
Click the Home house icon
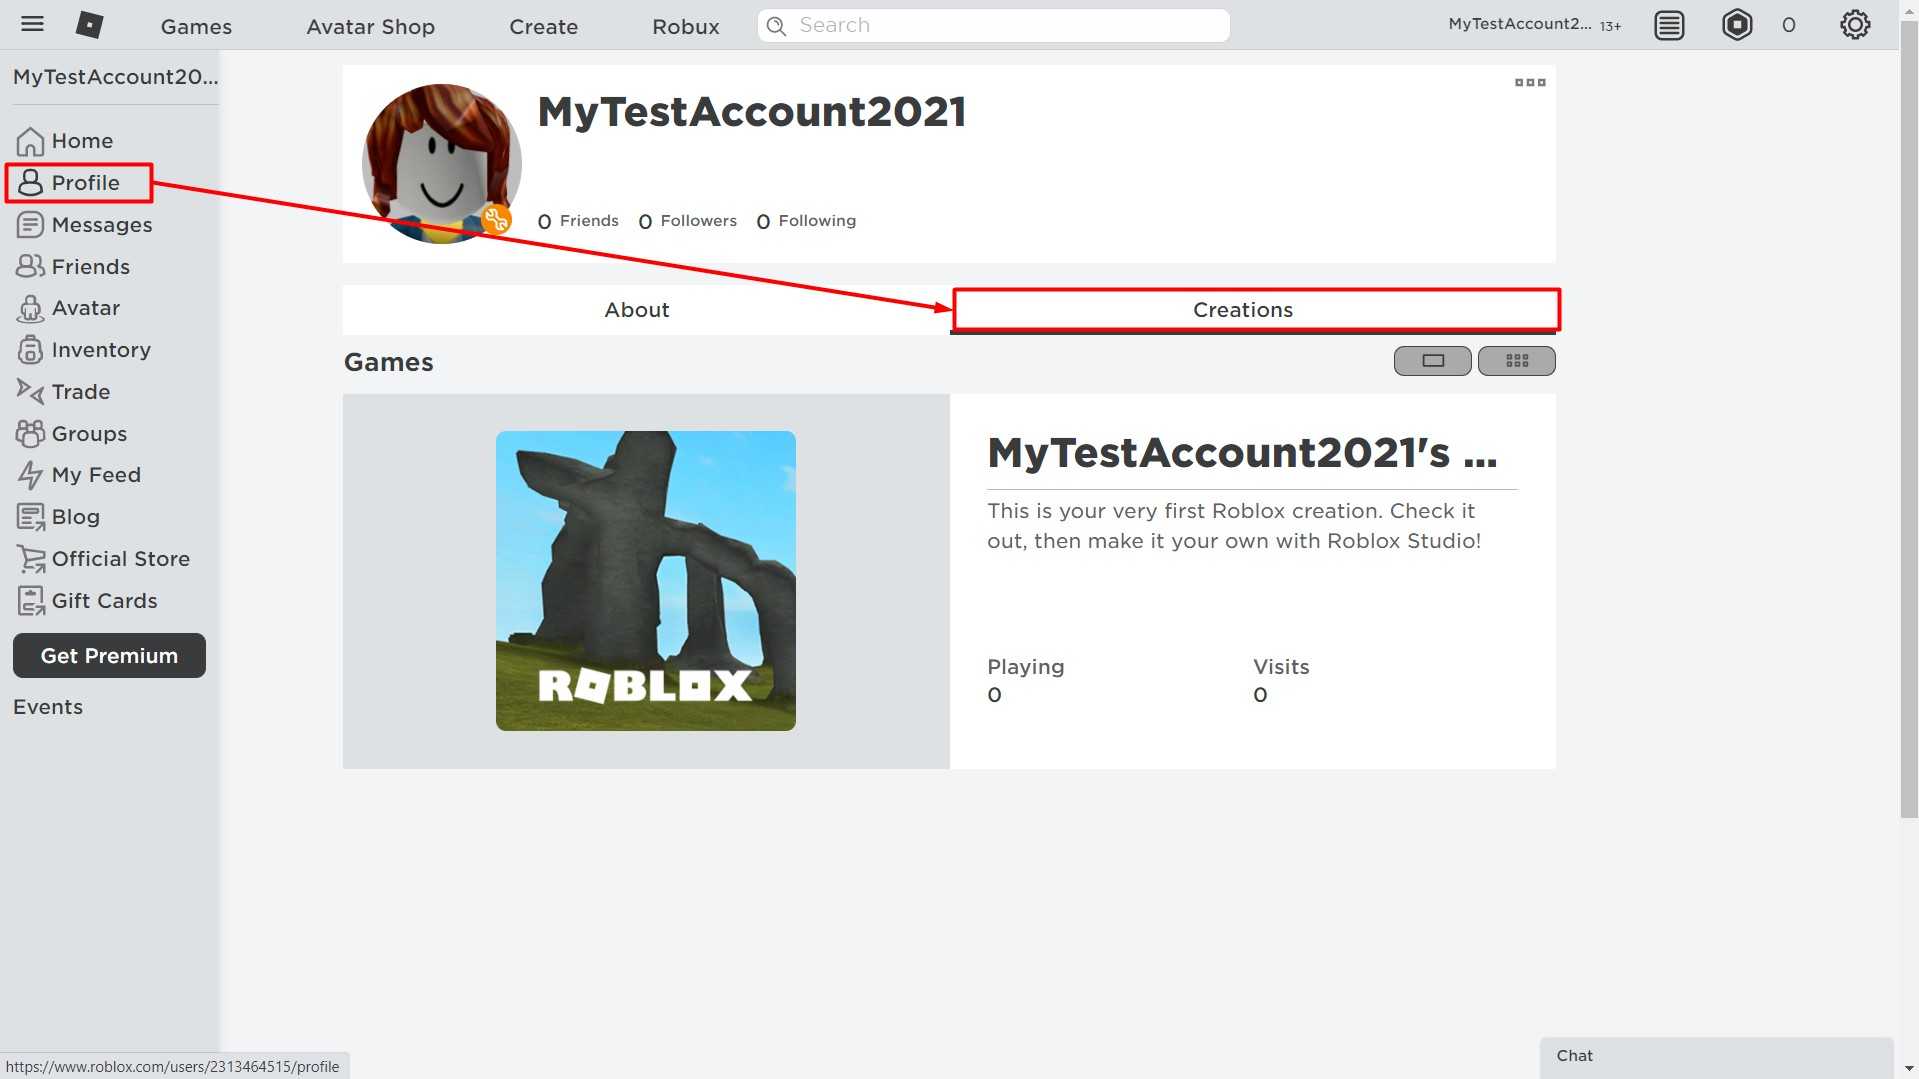tap(30, 141)
